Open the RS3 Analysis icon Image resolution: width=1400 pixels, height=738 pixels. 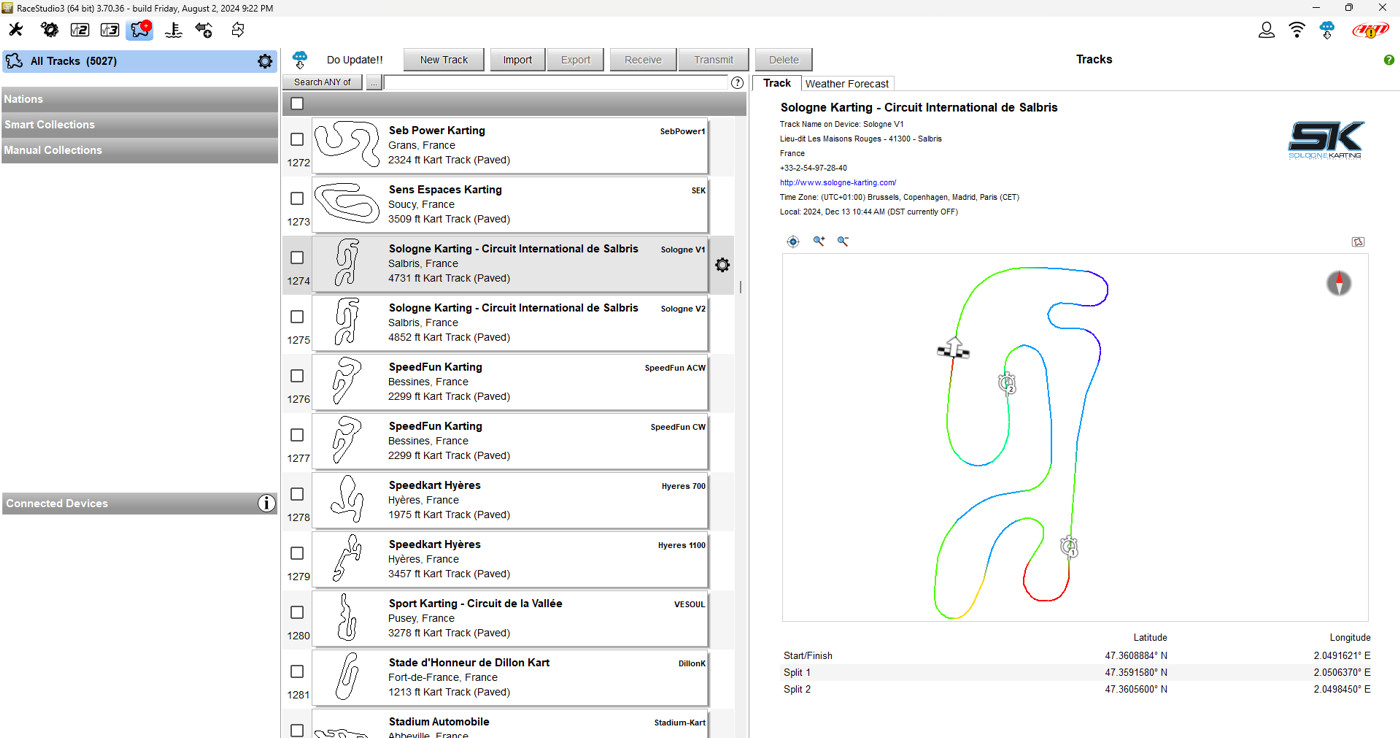[110, 30]
